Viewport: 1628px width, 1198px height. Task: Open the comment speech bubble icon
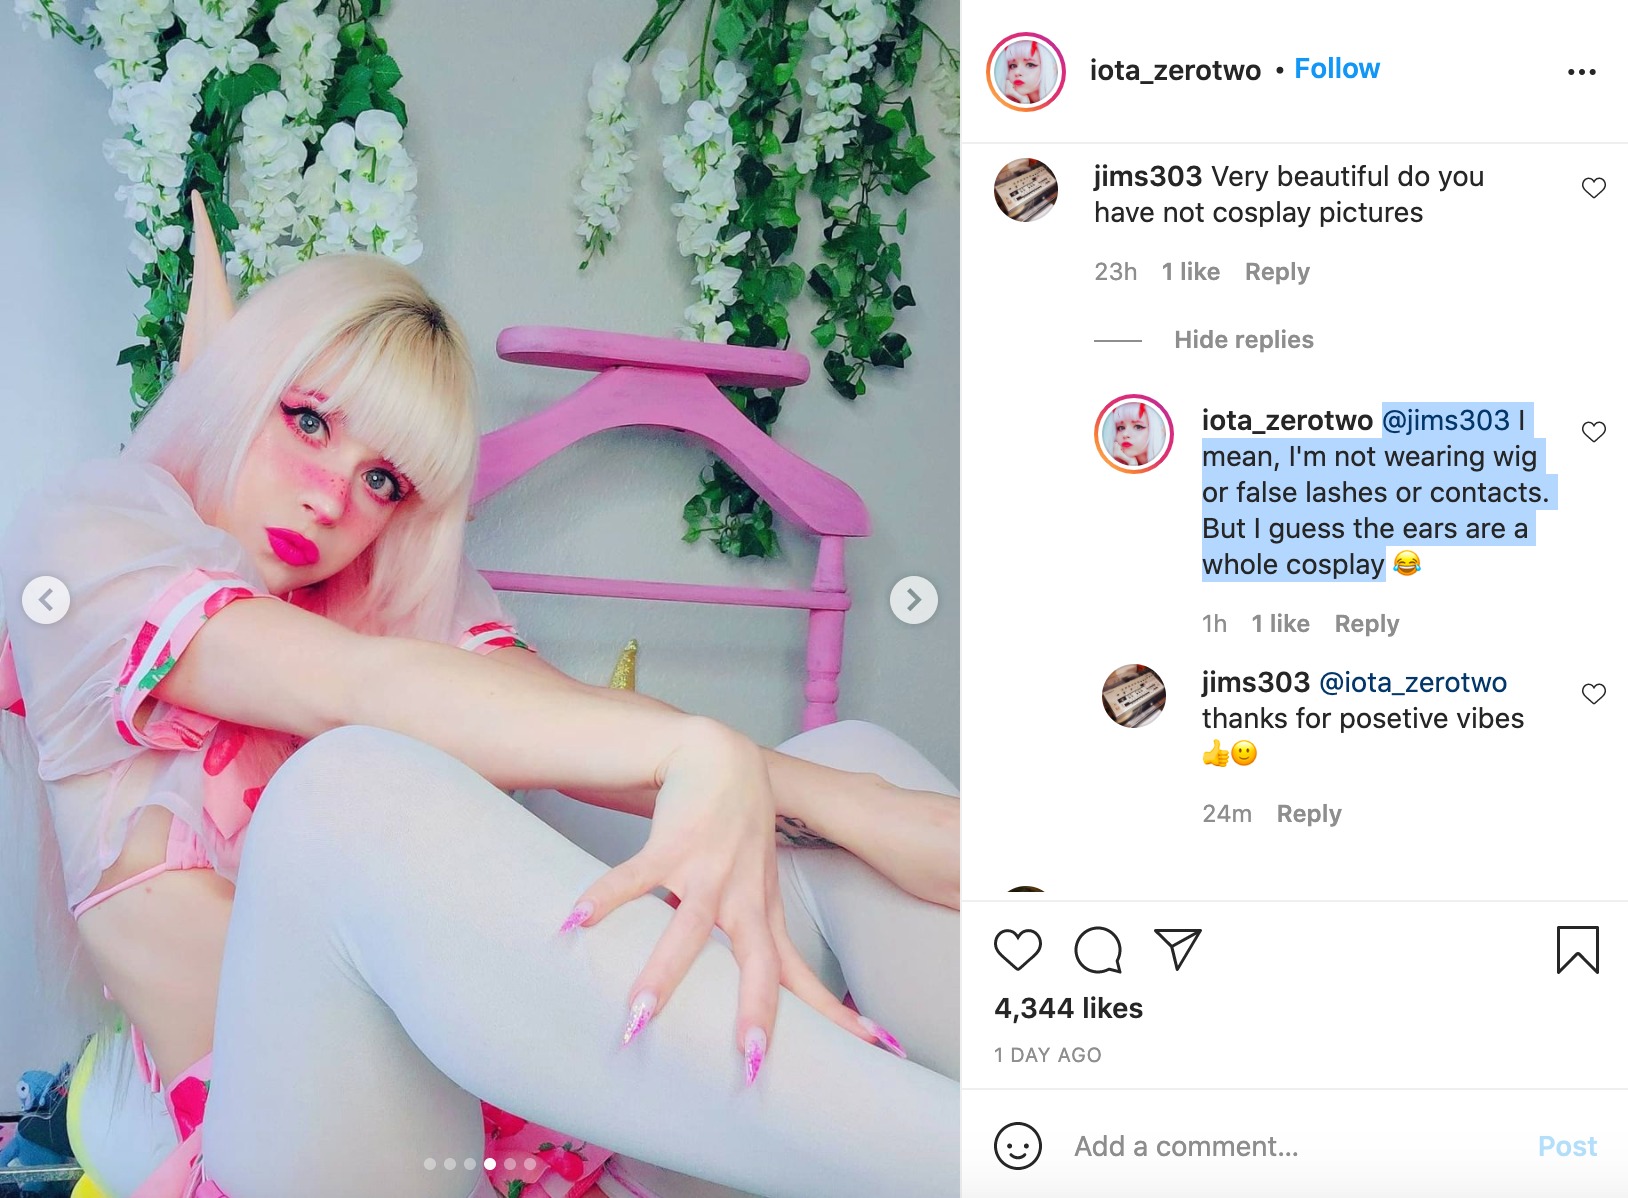(x=1098, y=950)
